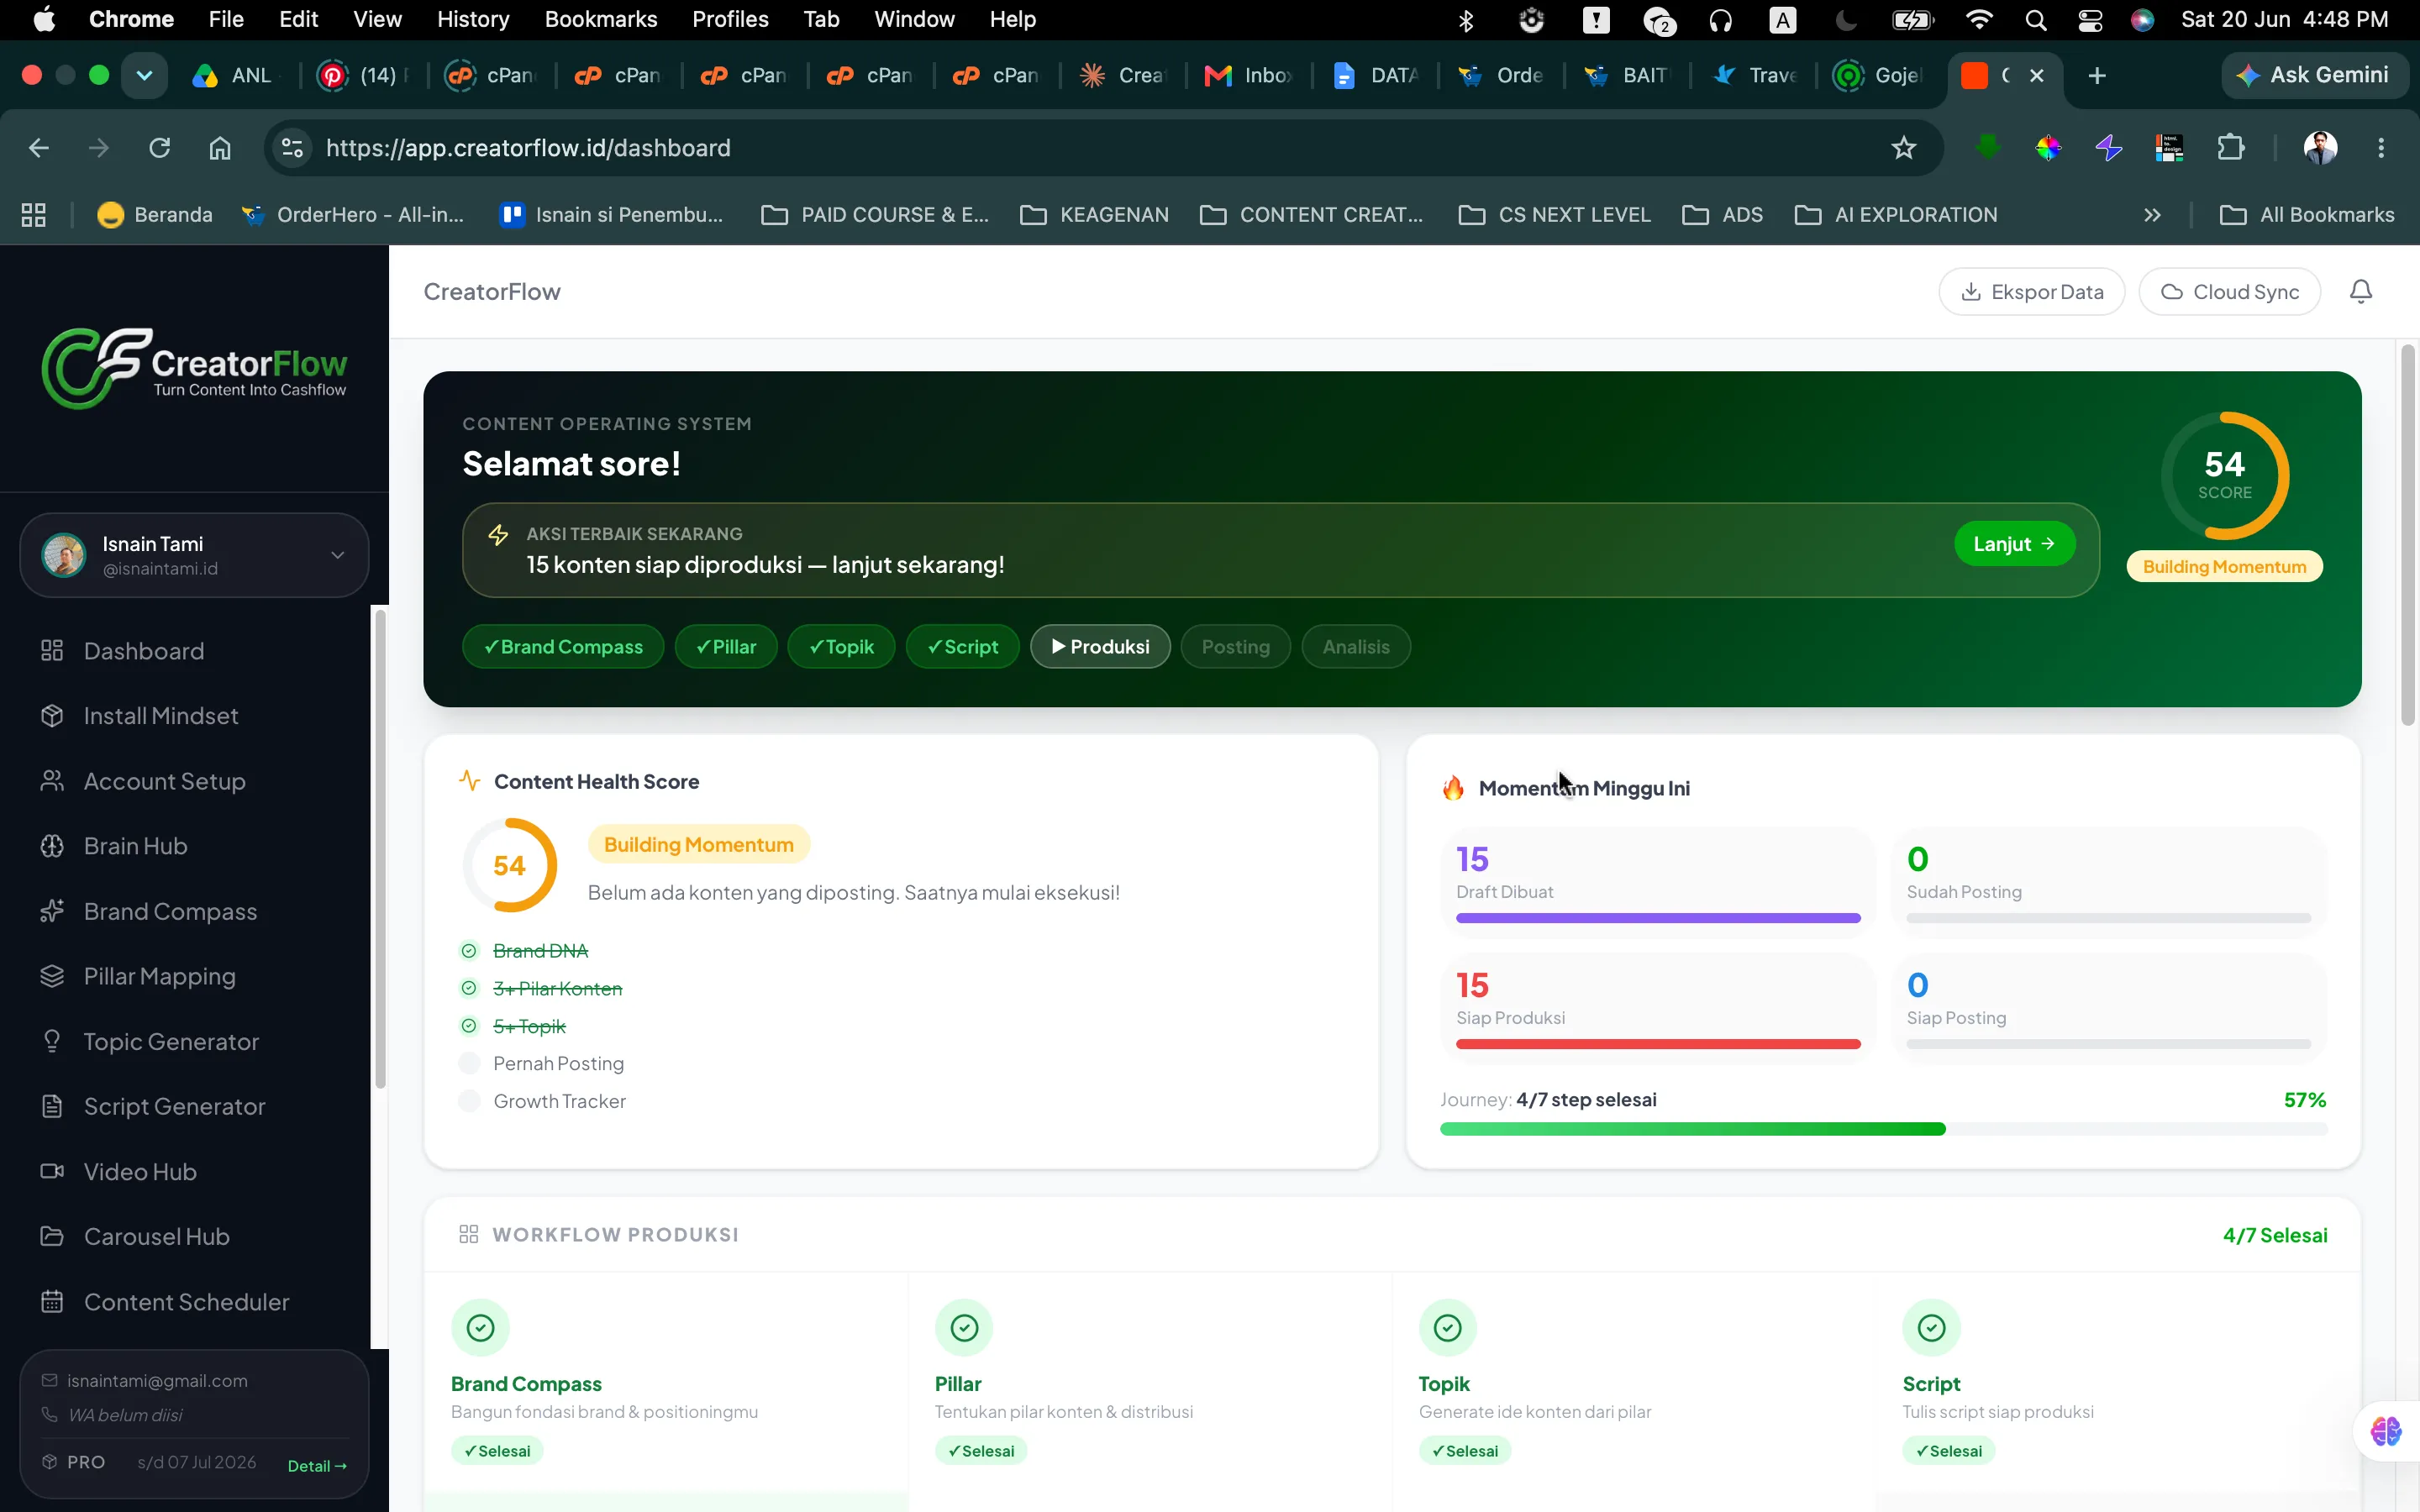Image resolution: width=2420 pixels, height=1512 pixels.
Task: Click the purple Draft Dibuat progress bar
Action: tap(1658, 918)
